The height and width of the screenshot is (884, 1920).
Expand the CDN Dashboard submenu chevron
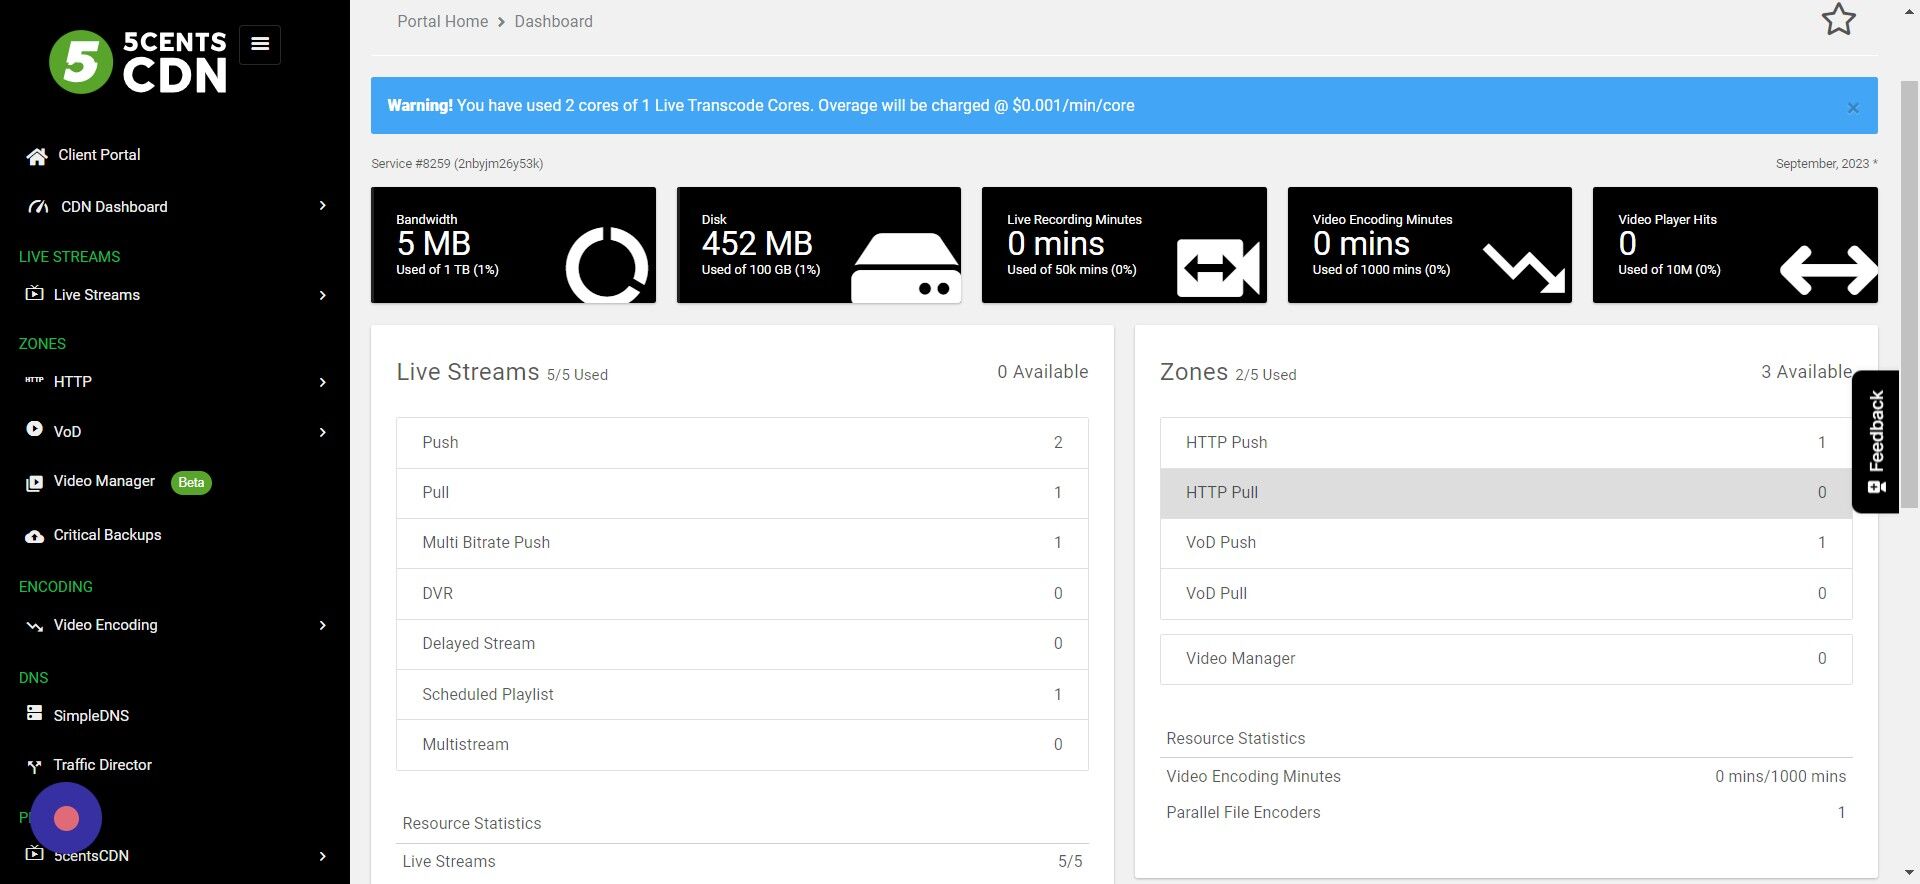(x=322, y=206)
